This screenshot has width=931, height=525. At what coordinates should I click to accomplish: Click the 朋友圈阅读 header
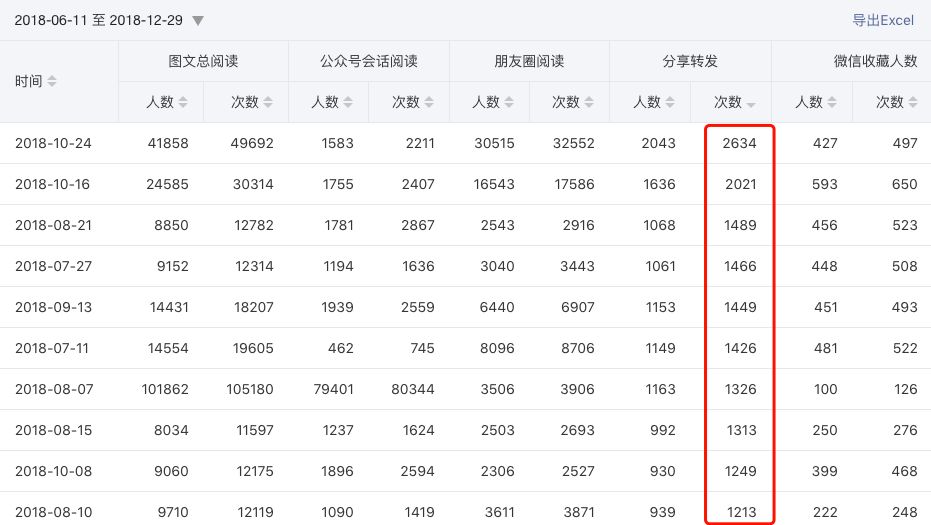pyautogui.click(x=529, y=61)
